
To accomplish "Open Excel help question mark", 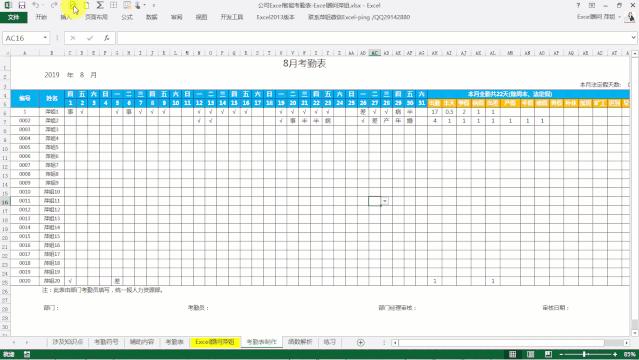I will pyautogui.click(x=578, y=5).
